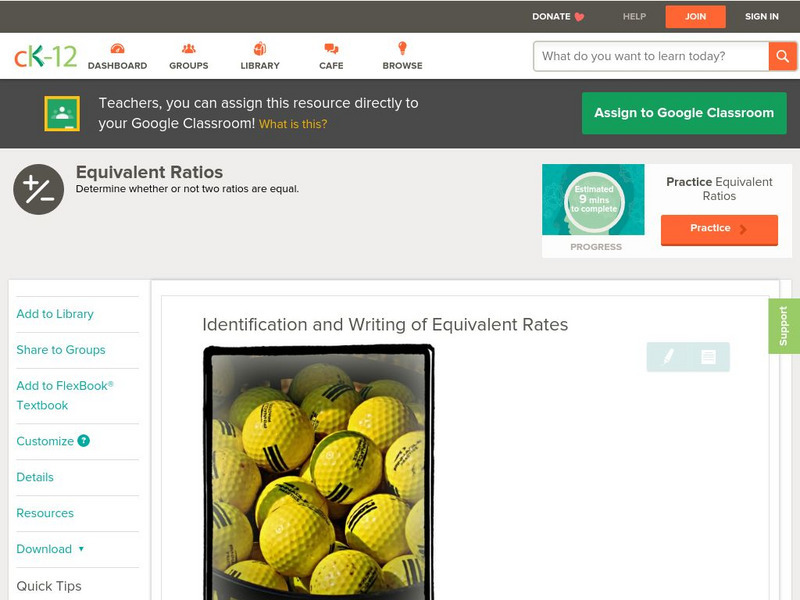
Task: Expand the Download dropdown arrow
Action: (x=81, y=549)
